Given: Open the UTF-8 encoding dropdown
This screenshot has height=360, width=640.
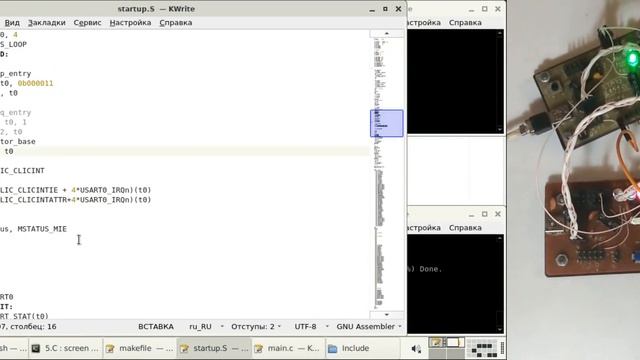Looking at the screenshot, I should click(312, 327).
